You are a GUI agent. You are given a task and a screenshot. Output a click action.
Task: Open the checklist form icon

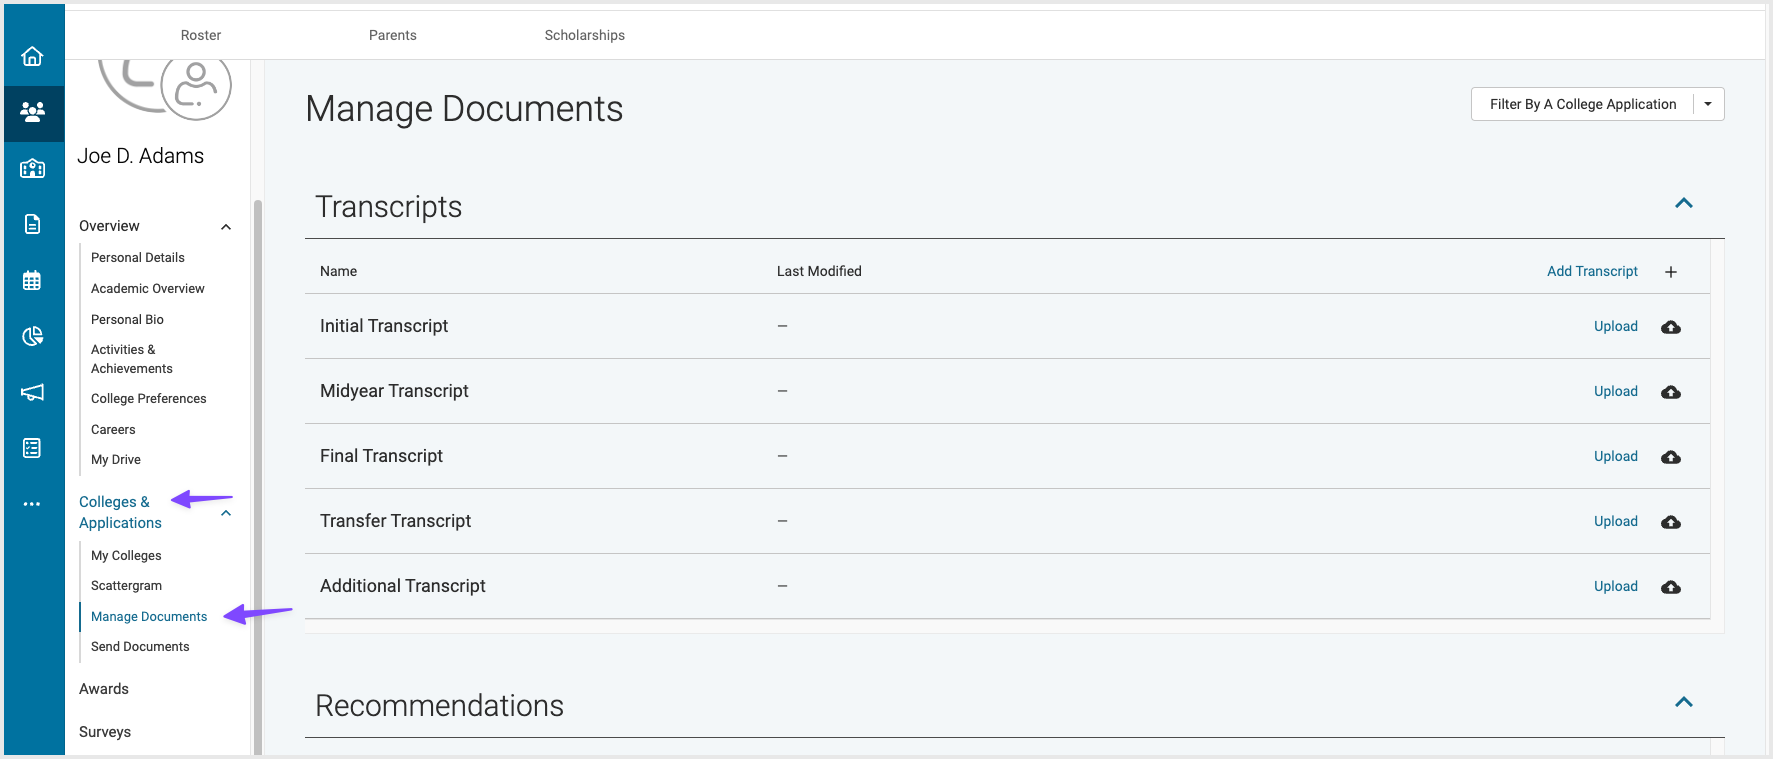[x=32, y=448]
